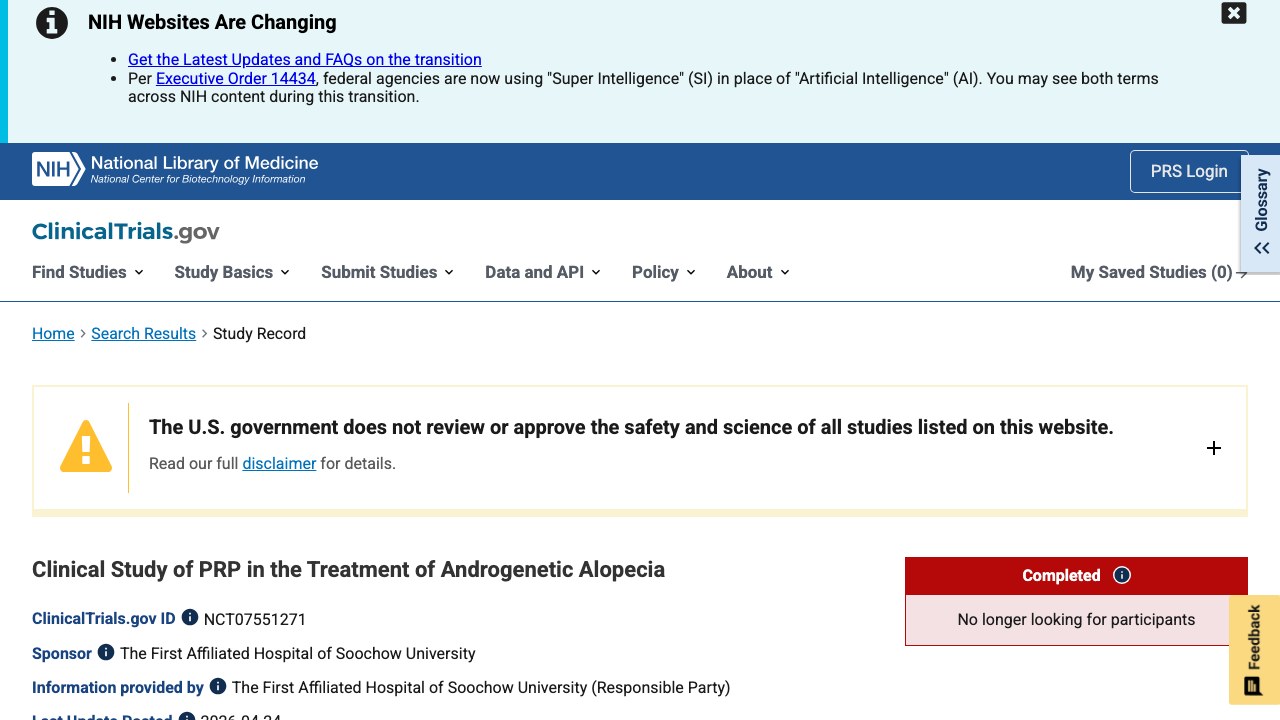Click info icon next to Sponsor
Image resolution: width=1280 pixels, height=720 pixels.
(x=106, y=652)
